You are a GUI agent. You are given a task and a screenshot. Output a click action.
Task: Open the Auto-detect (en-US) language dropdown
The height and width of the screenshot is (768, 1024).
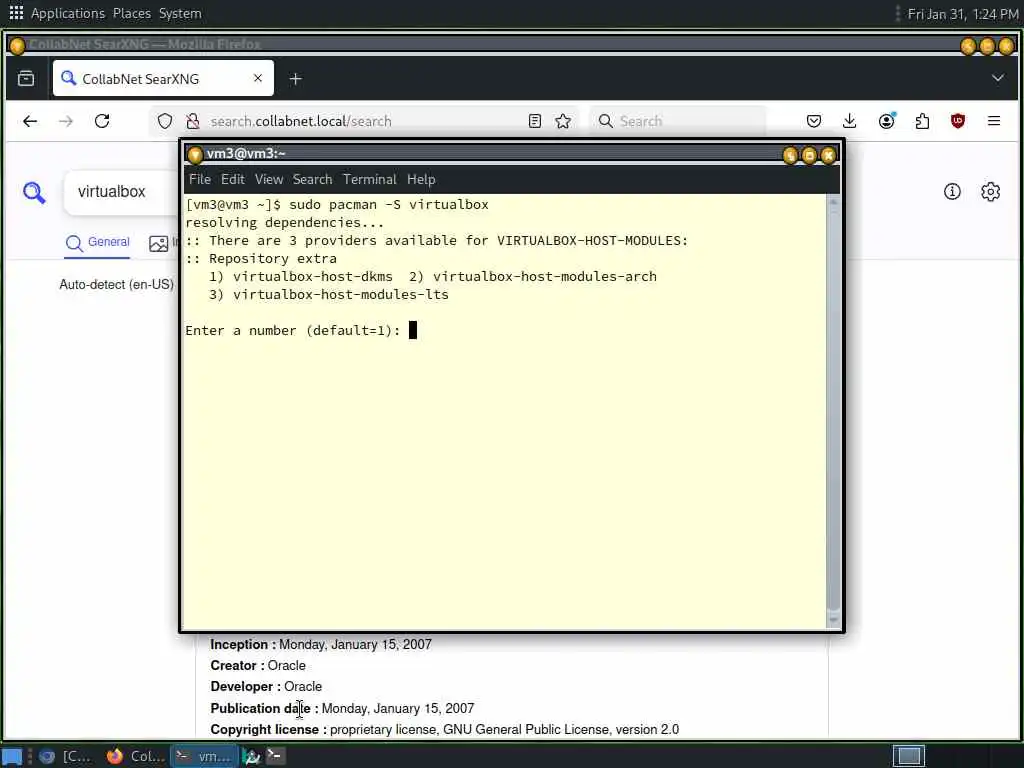(116, 285)
